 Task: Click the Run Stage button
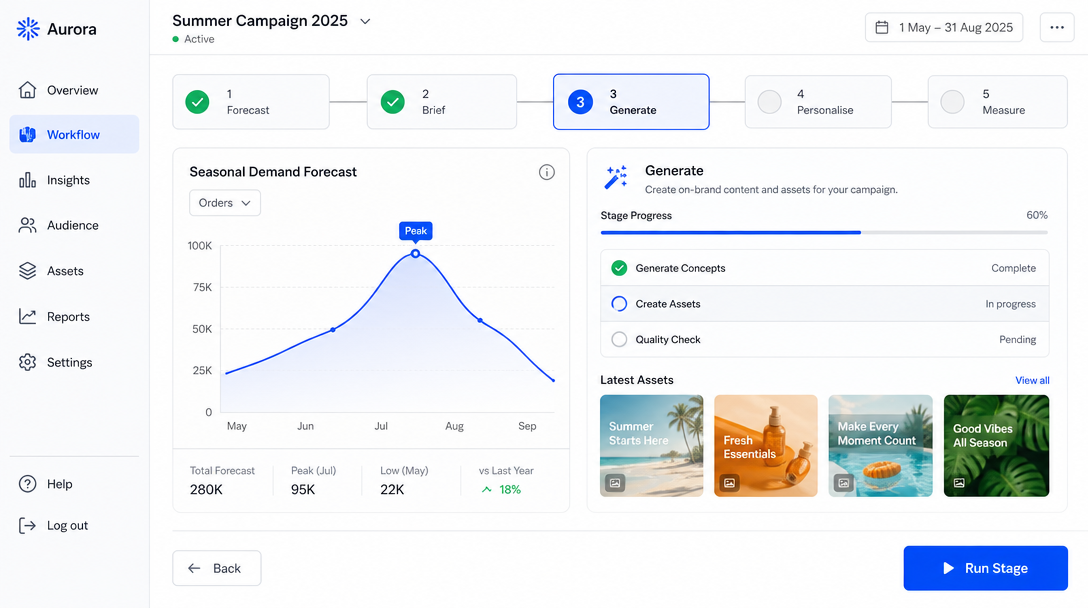tap(985, 568)
